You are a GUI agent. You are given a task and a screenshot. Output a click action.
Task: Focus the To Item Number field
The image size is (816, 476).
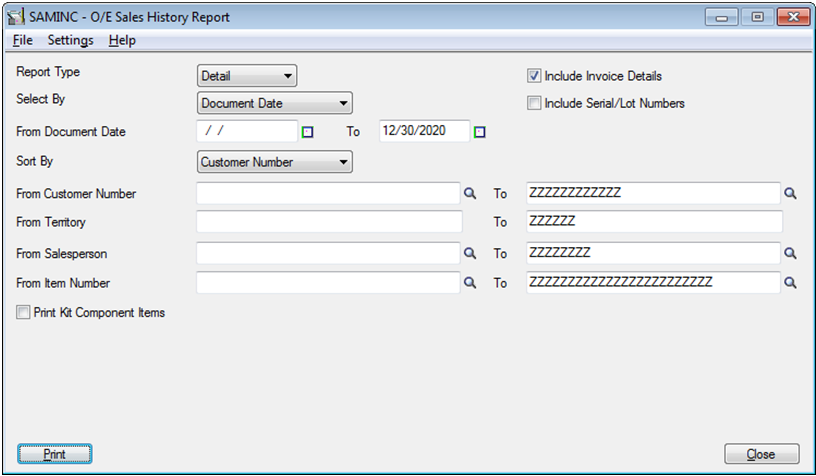pos(653,283)
